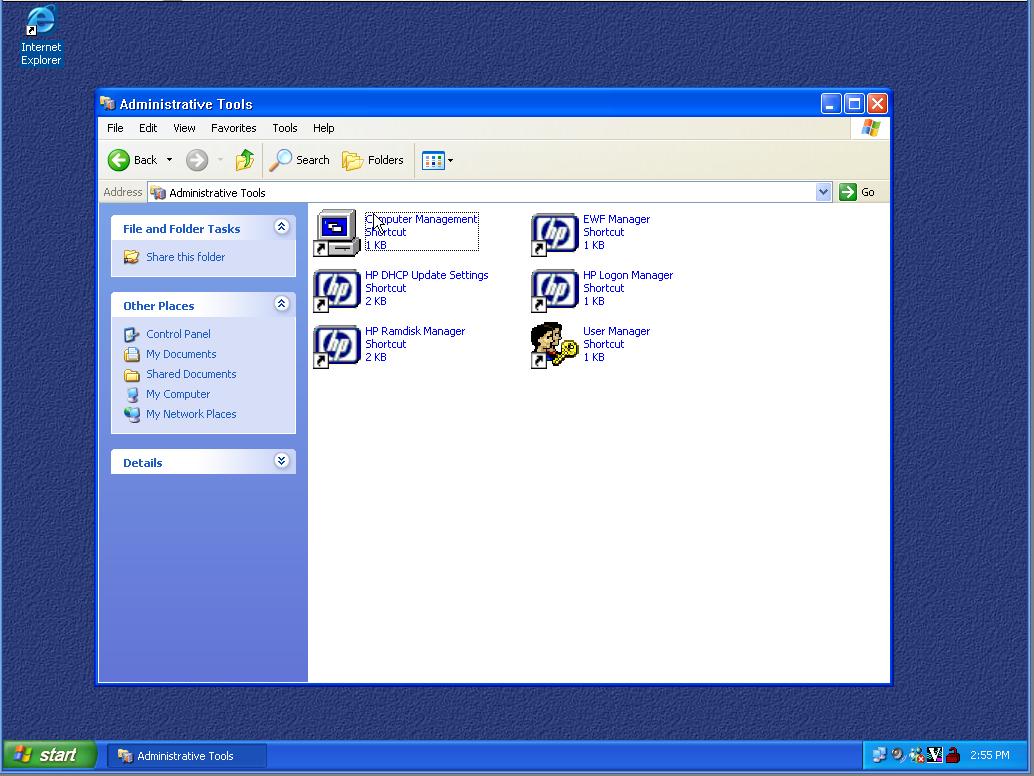Open My Documents from Other Places
Viewport: 1034px width, 776px height.
click(169, 354)
